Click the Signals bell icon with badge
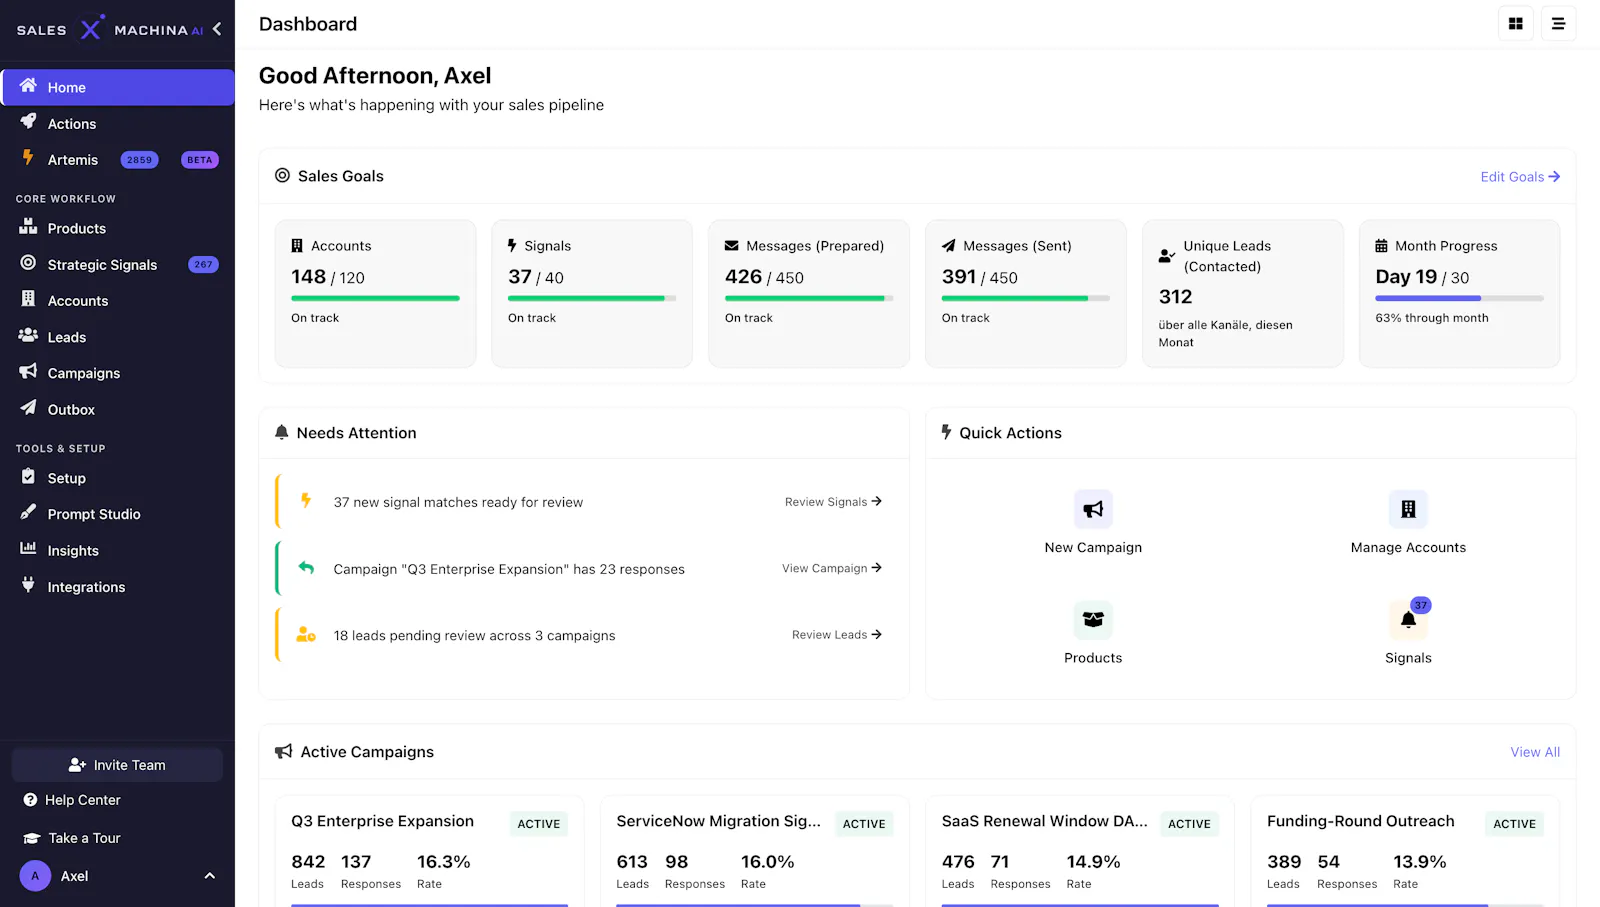Viewport: 1600px width, 907px height. point(1408,620)
